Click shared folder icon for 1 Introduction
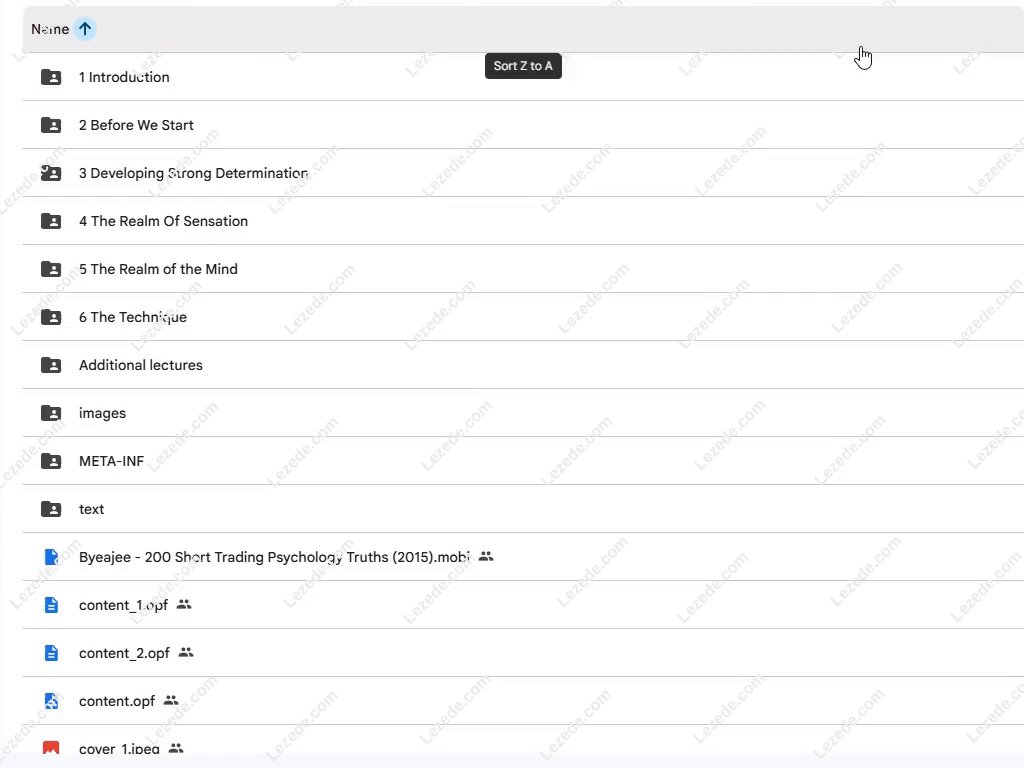 coord(51,77)
